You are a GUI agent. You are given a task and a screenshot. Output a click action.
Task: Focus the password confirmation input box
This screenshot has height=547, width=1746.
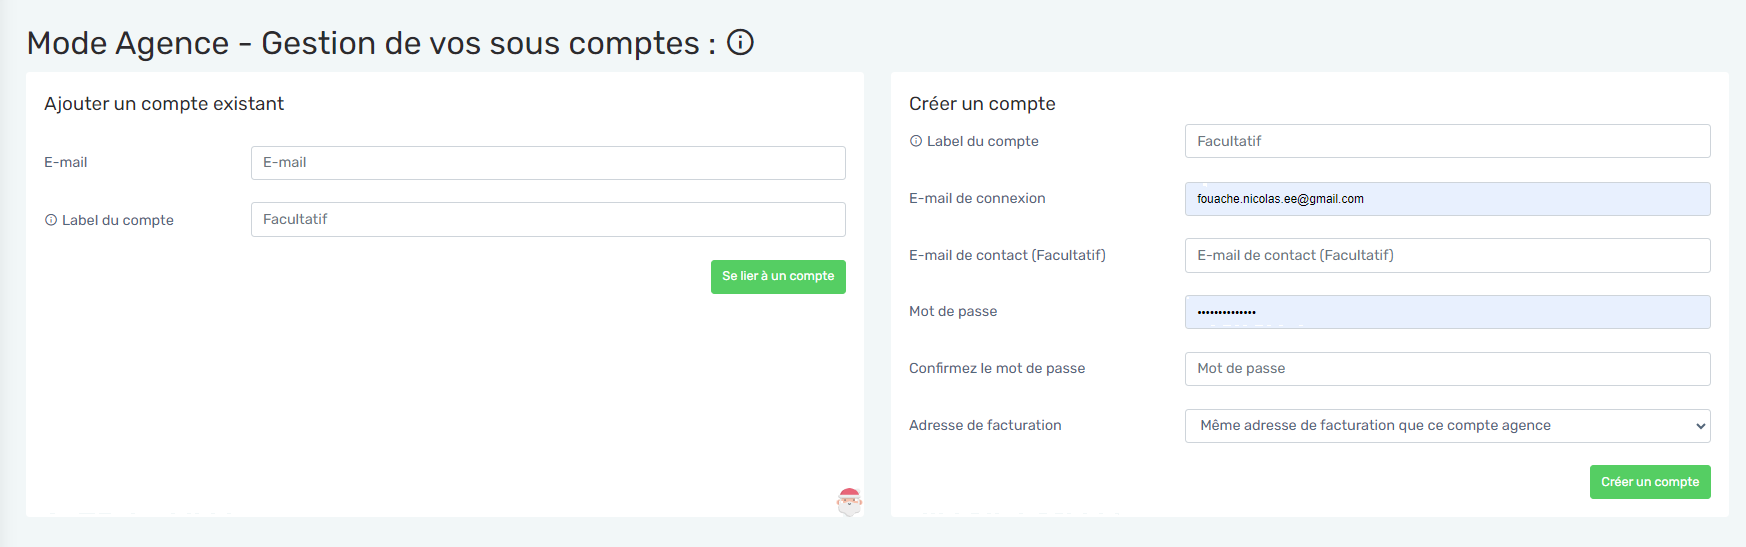(1447, 369)
